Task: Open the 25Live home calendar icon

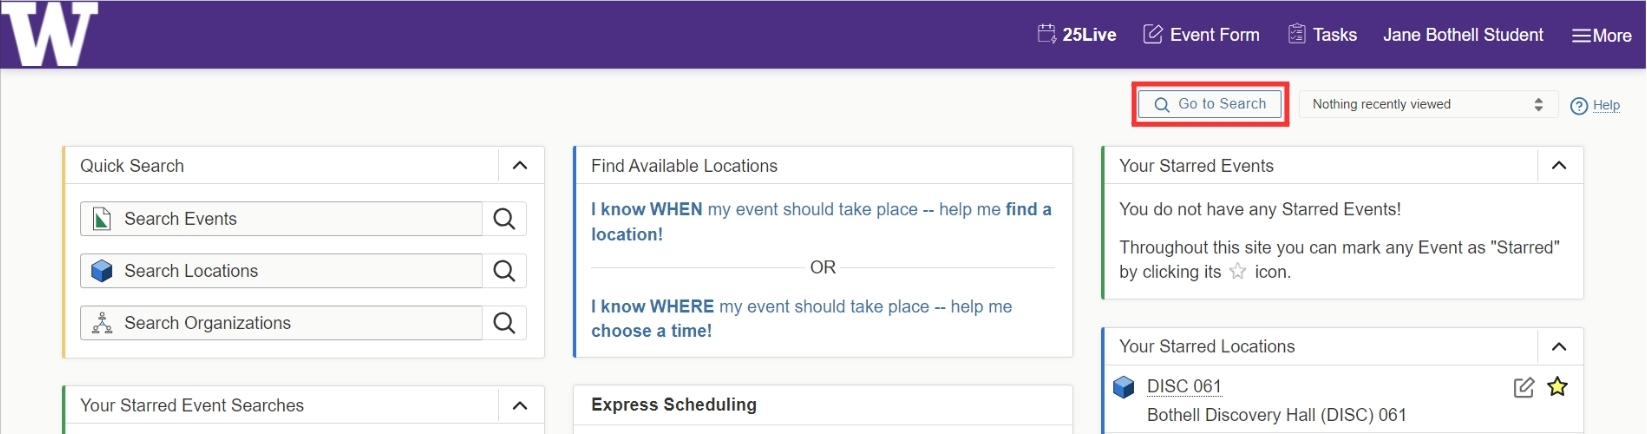Action: click(x=1047, y=34)
